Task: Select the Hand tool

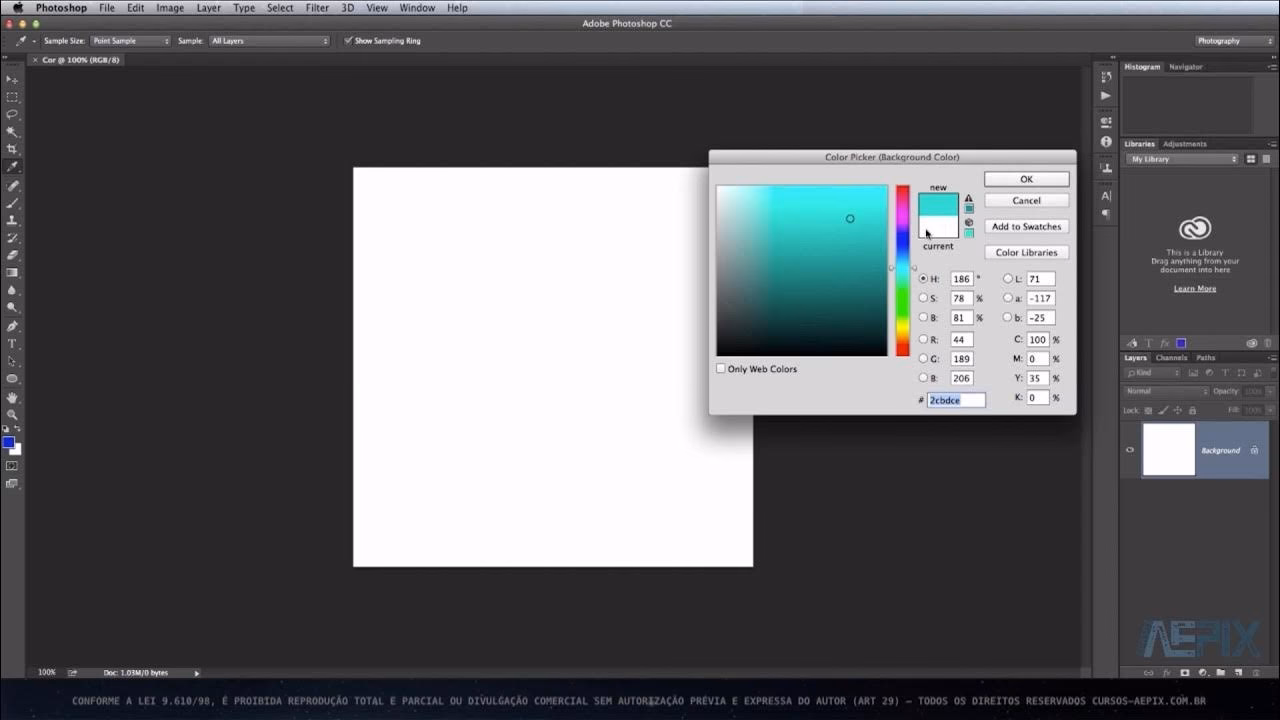Action: (12, 397)
